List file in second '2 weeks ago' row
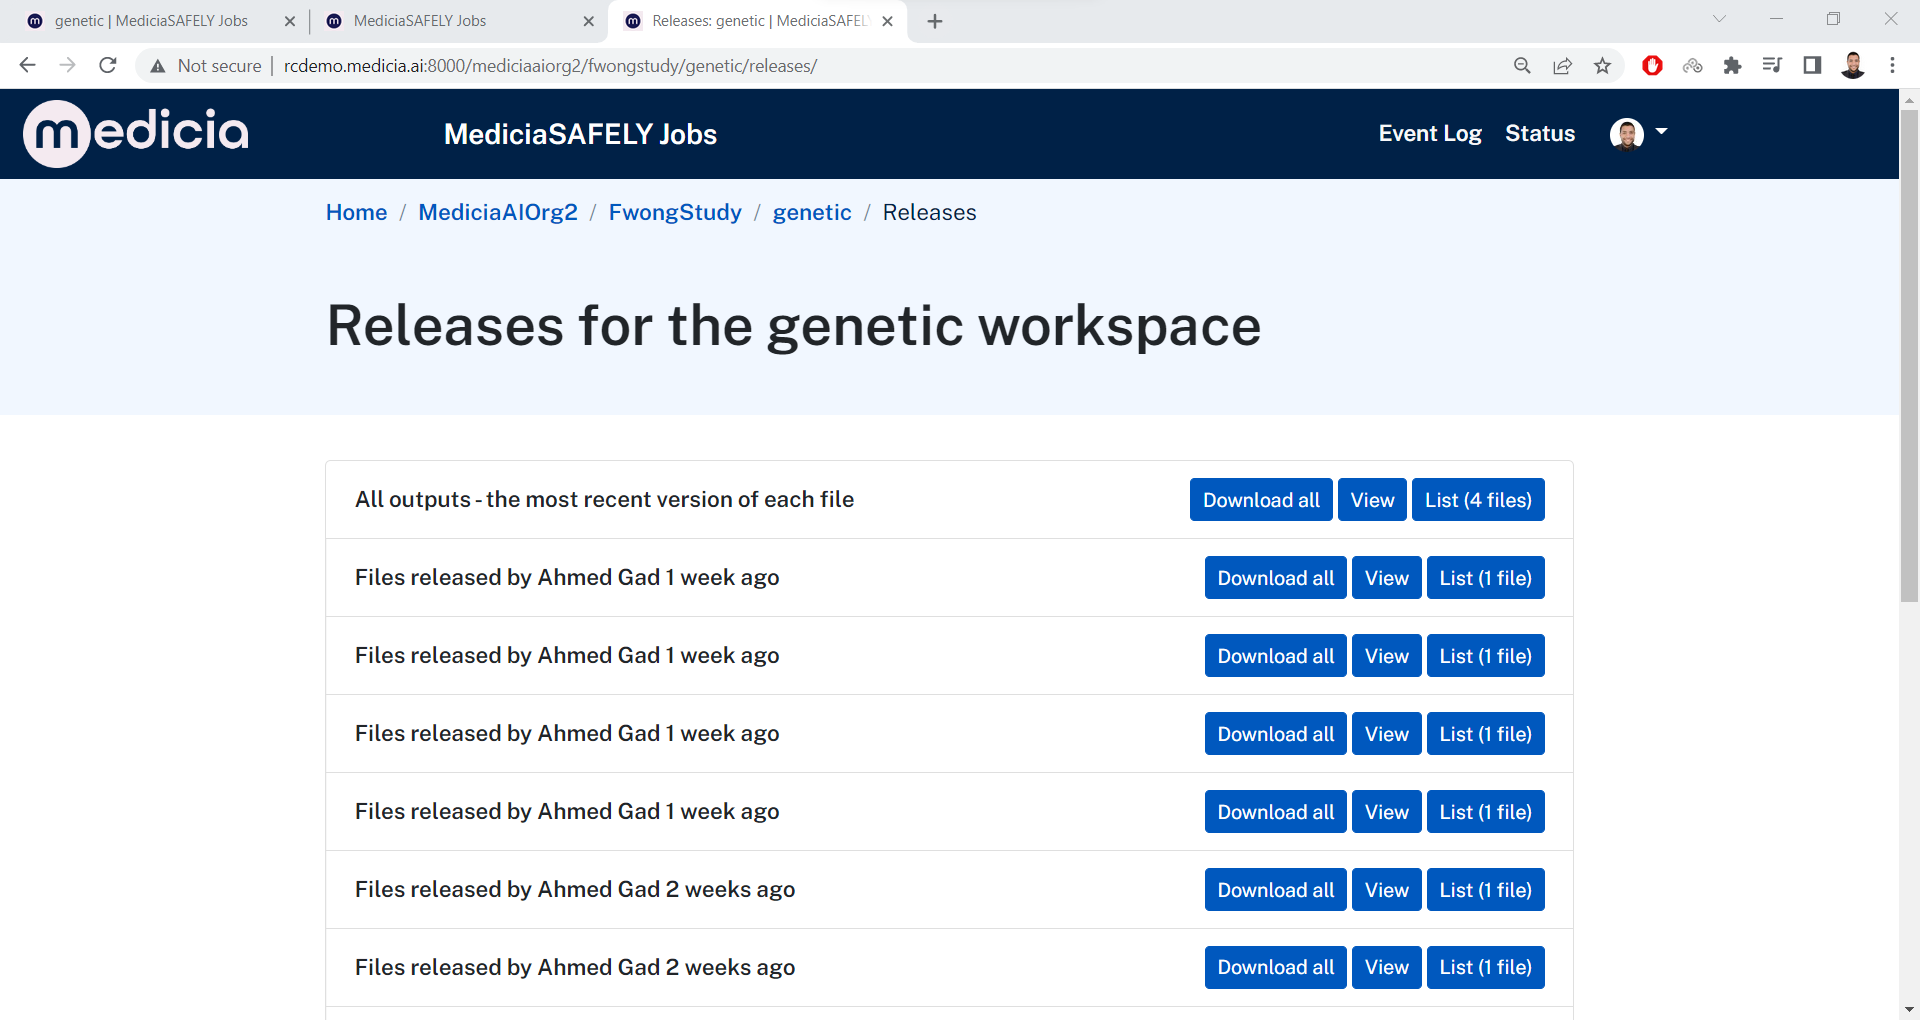 pos(1486,967)
